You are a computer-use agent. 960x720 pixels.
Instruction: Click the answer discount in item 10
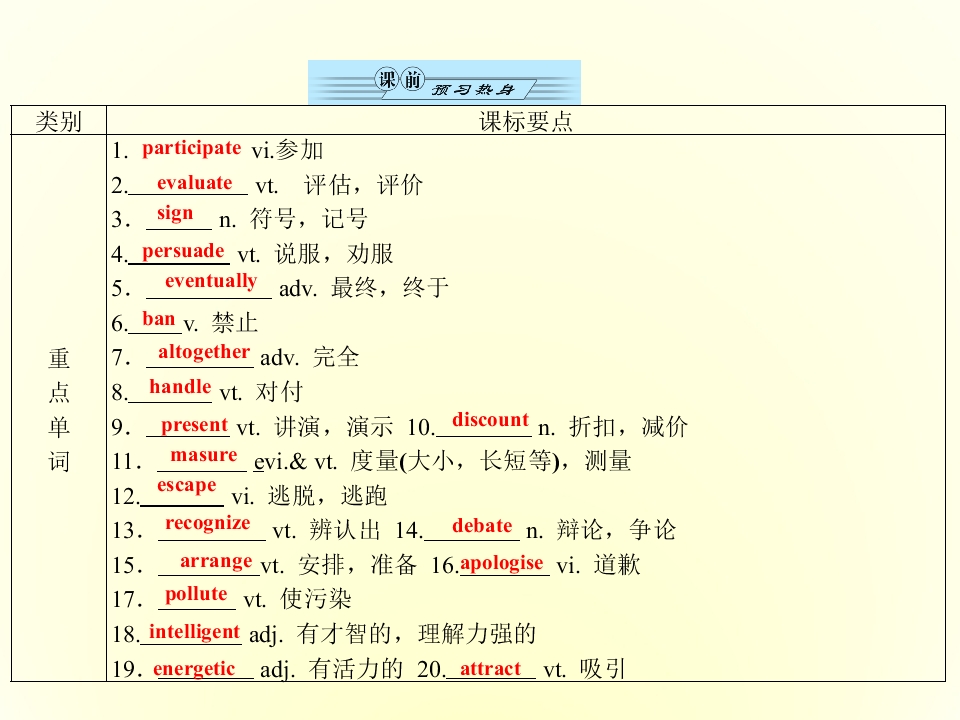tap(490, 420)
